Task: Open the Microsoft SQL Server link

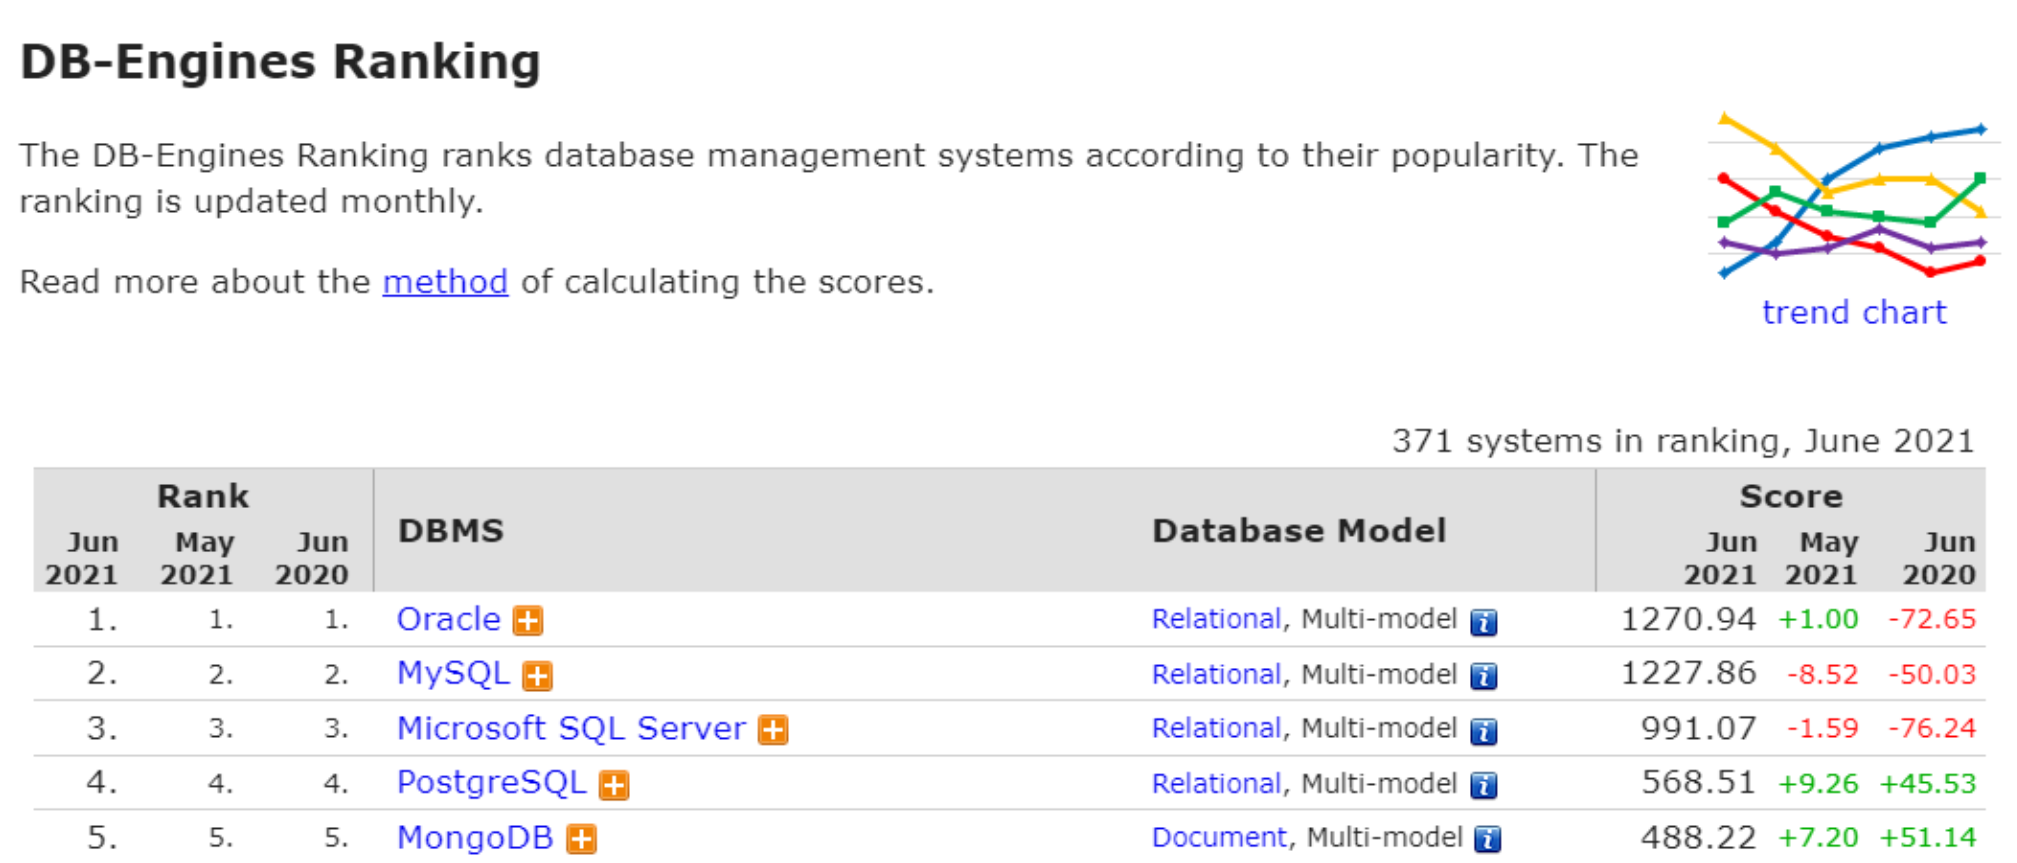Action: (571, 728)
